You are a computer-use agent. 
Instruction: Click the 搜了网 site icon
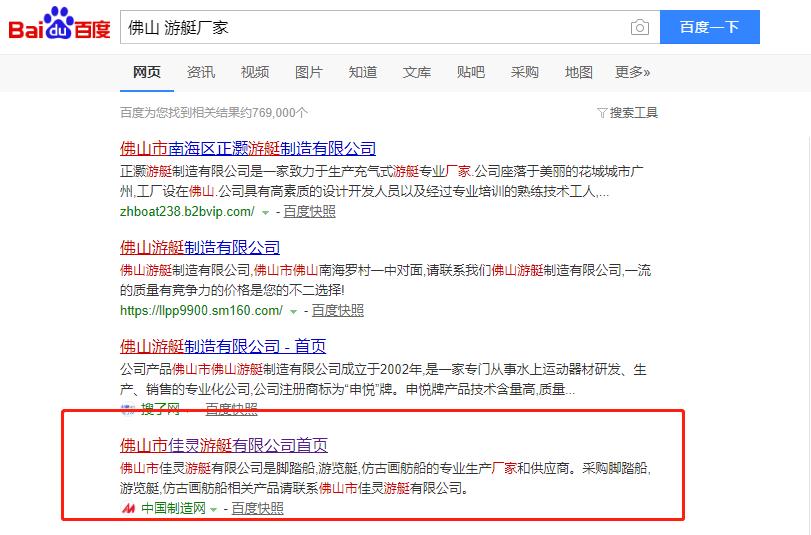click(x=128, y=410)
